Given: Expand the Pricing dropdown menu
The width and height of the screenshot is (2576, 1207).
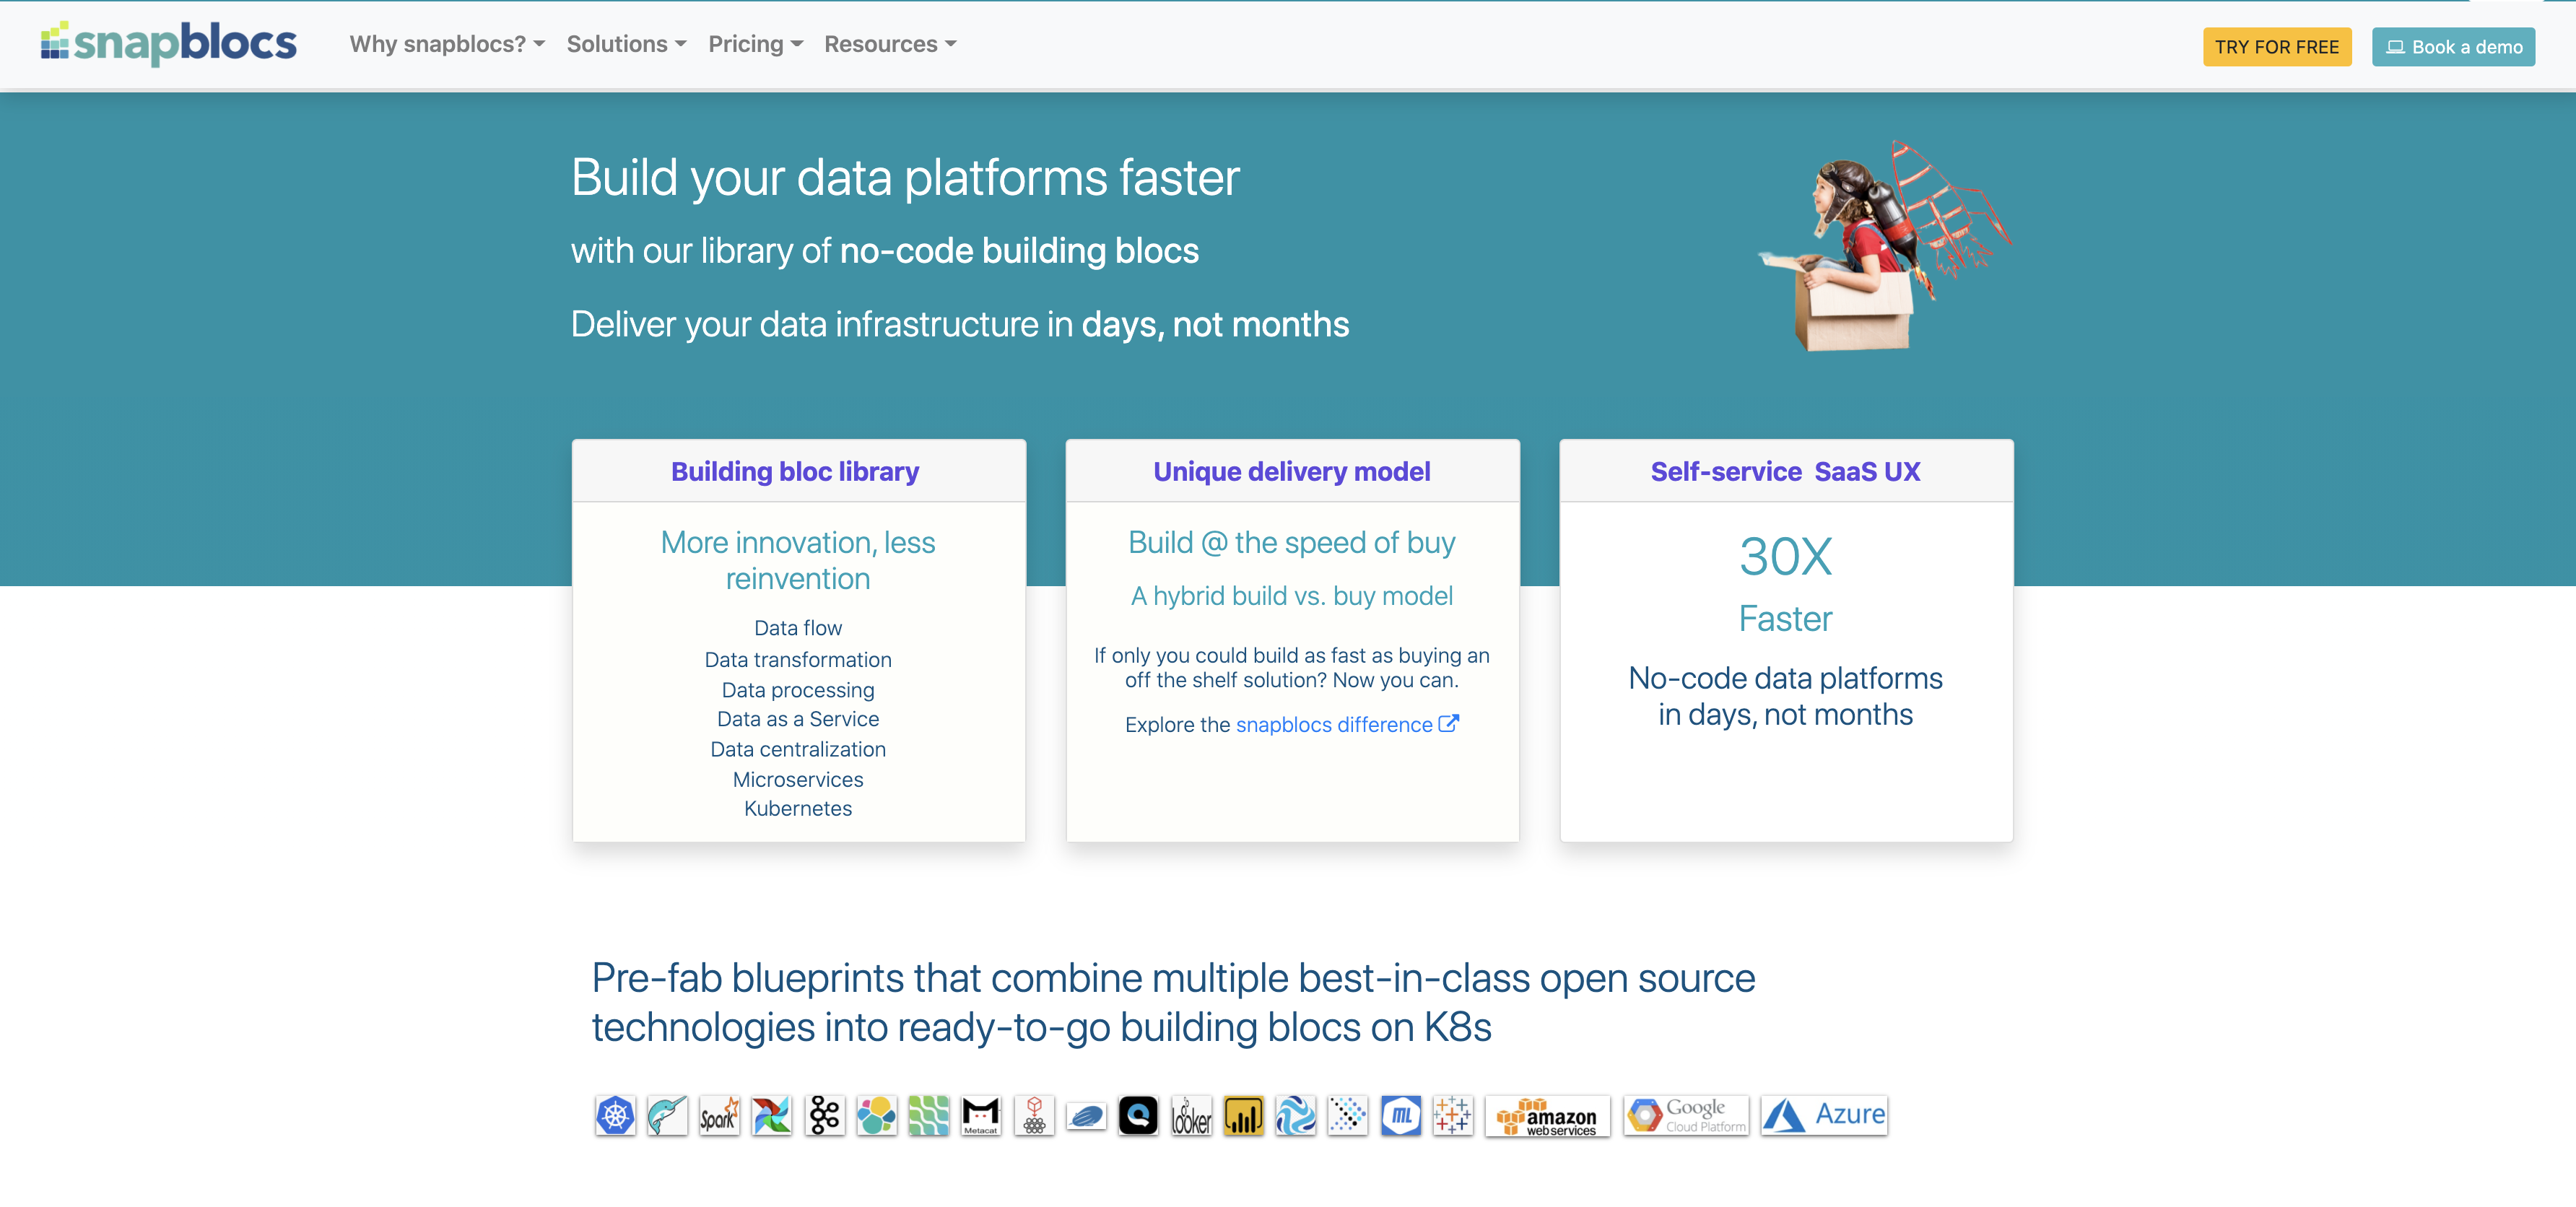Looking at the screenshot, I should [755, 44].
